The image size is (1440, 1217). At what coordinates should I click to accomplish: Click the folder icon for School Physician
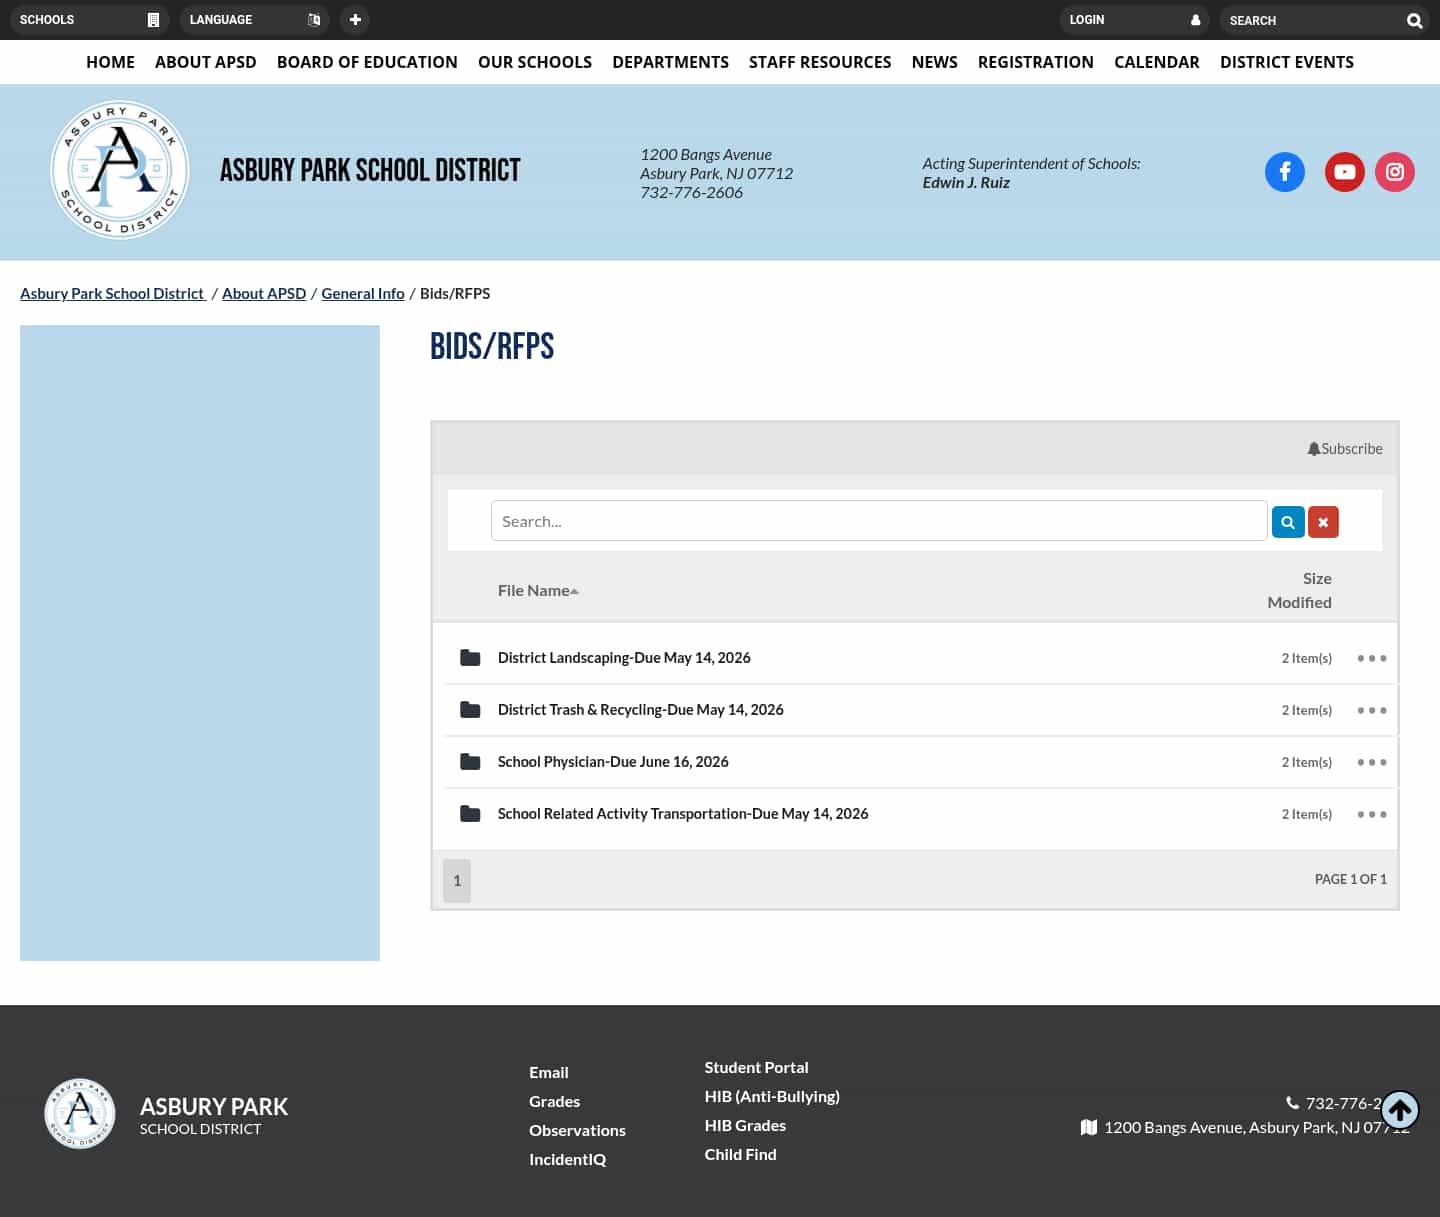click(470, 761)
